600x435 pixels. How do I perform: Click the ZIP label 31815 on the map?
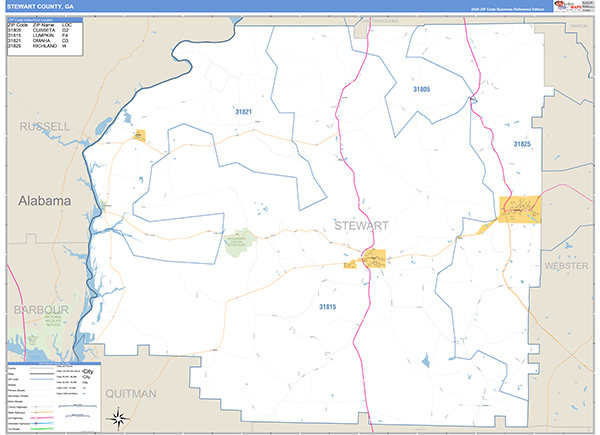(x=328, y=307)
